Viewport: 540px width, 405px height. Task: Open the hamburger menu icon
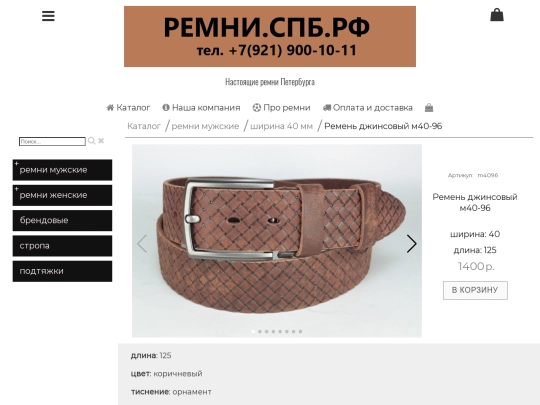tap(48, 16)
